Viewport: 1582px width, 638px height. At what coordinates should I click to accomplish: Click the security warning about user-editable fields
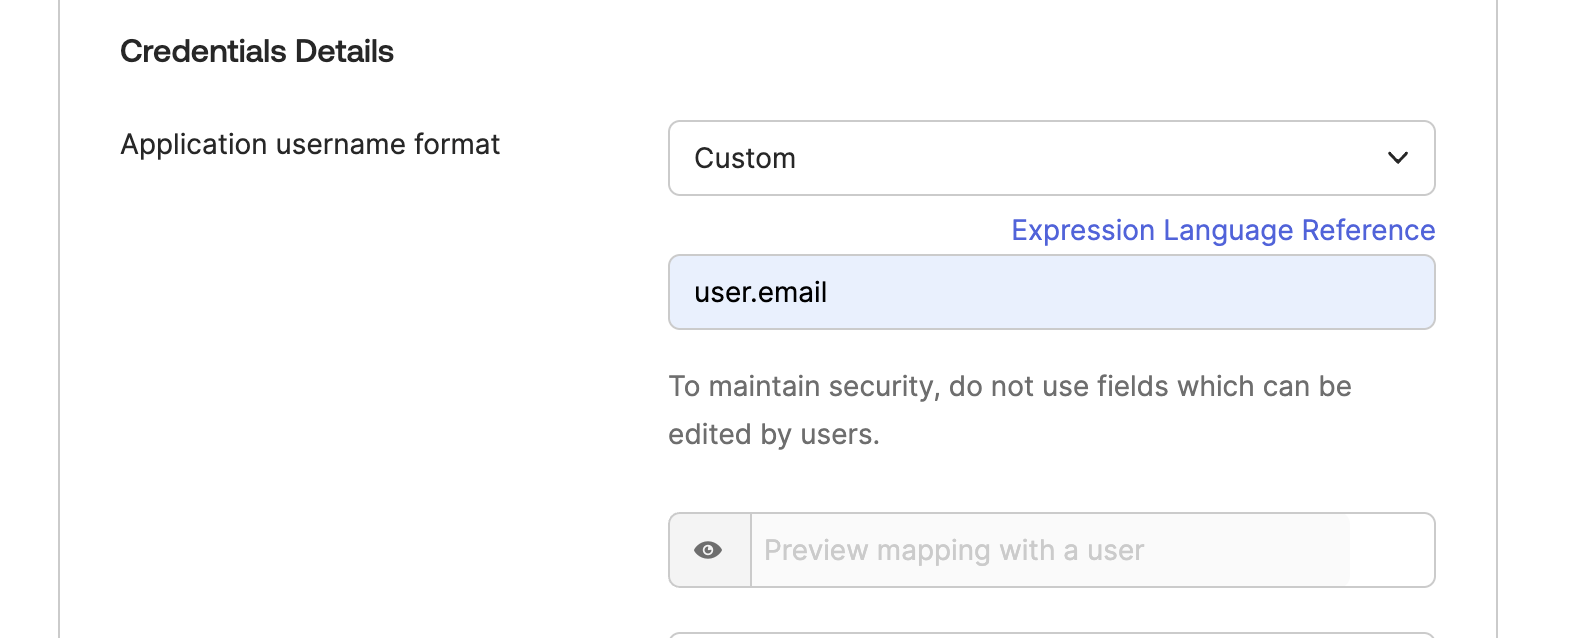(x=1010, y=410)
